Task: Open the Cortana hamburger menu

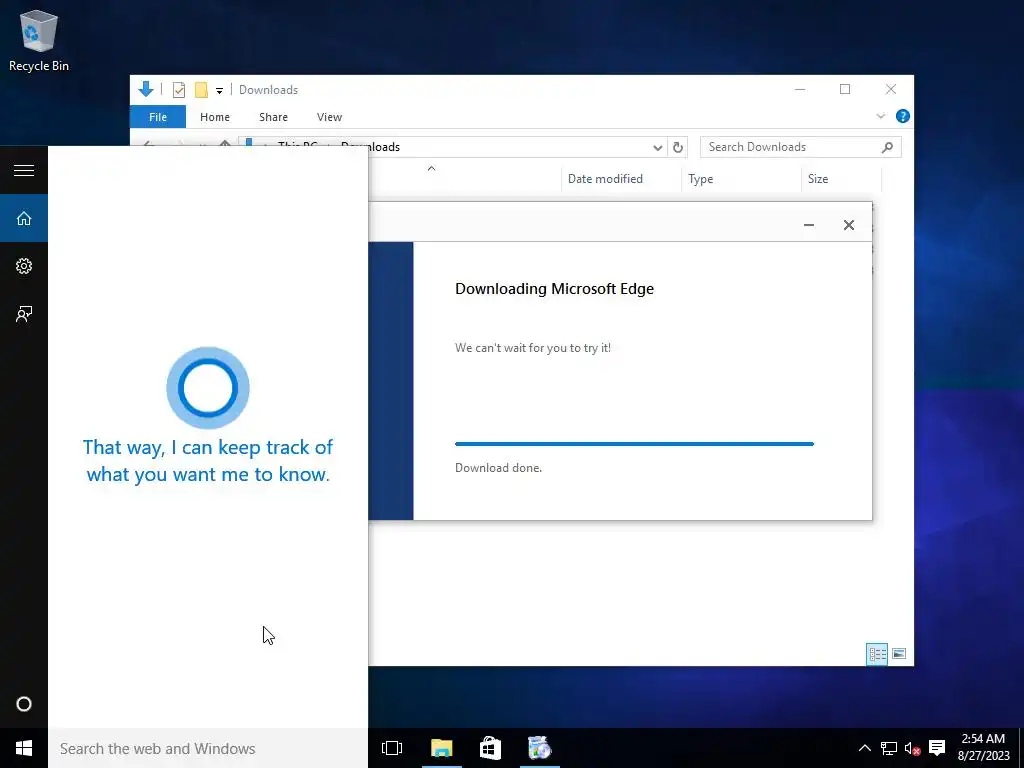Action: 24,170
